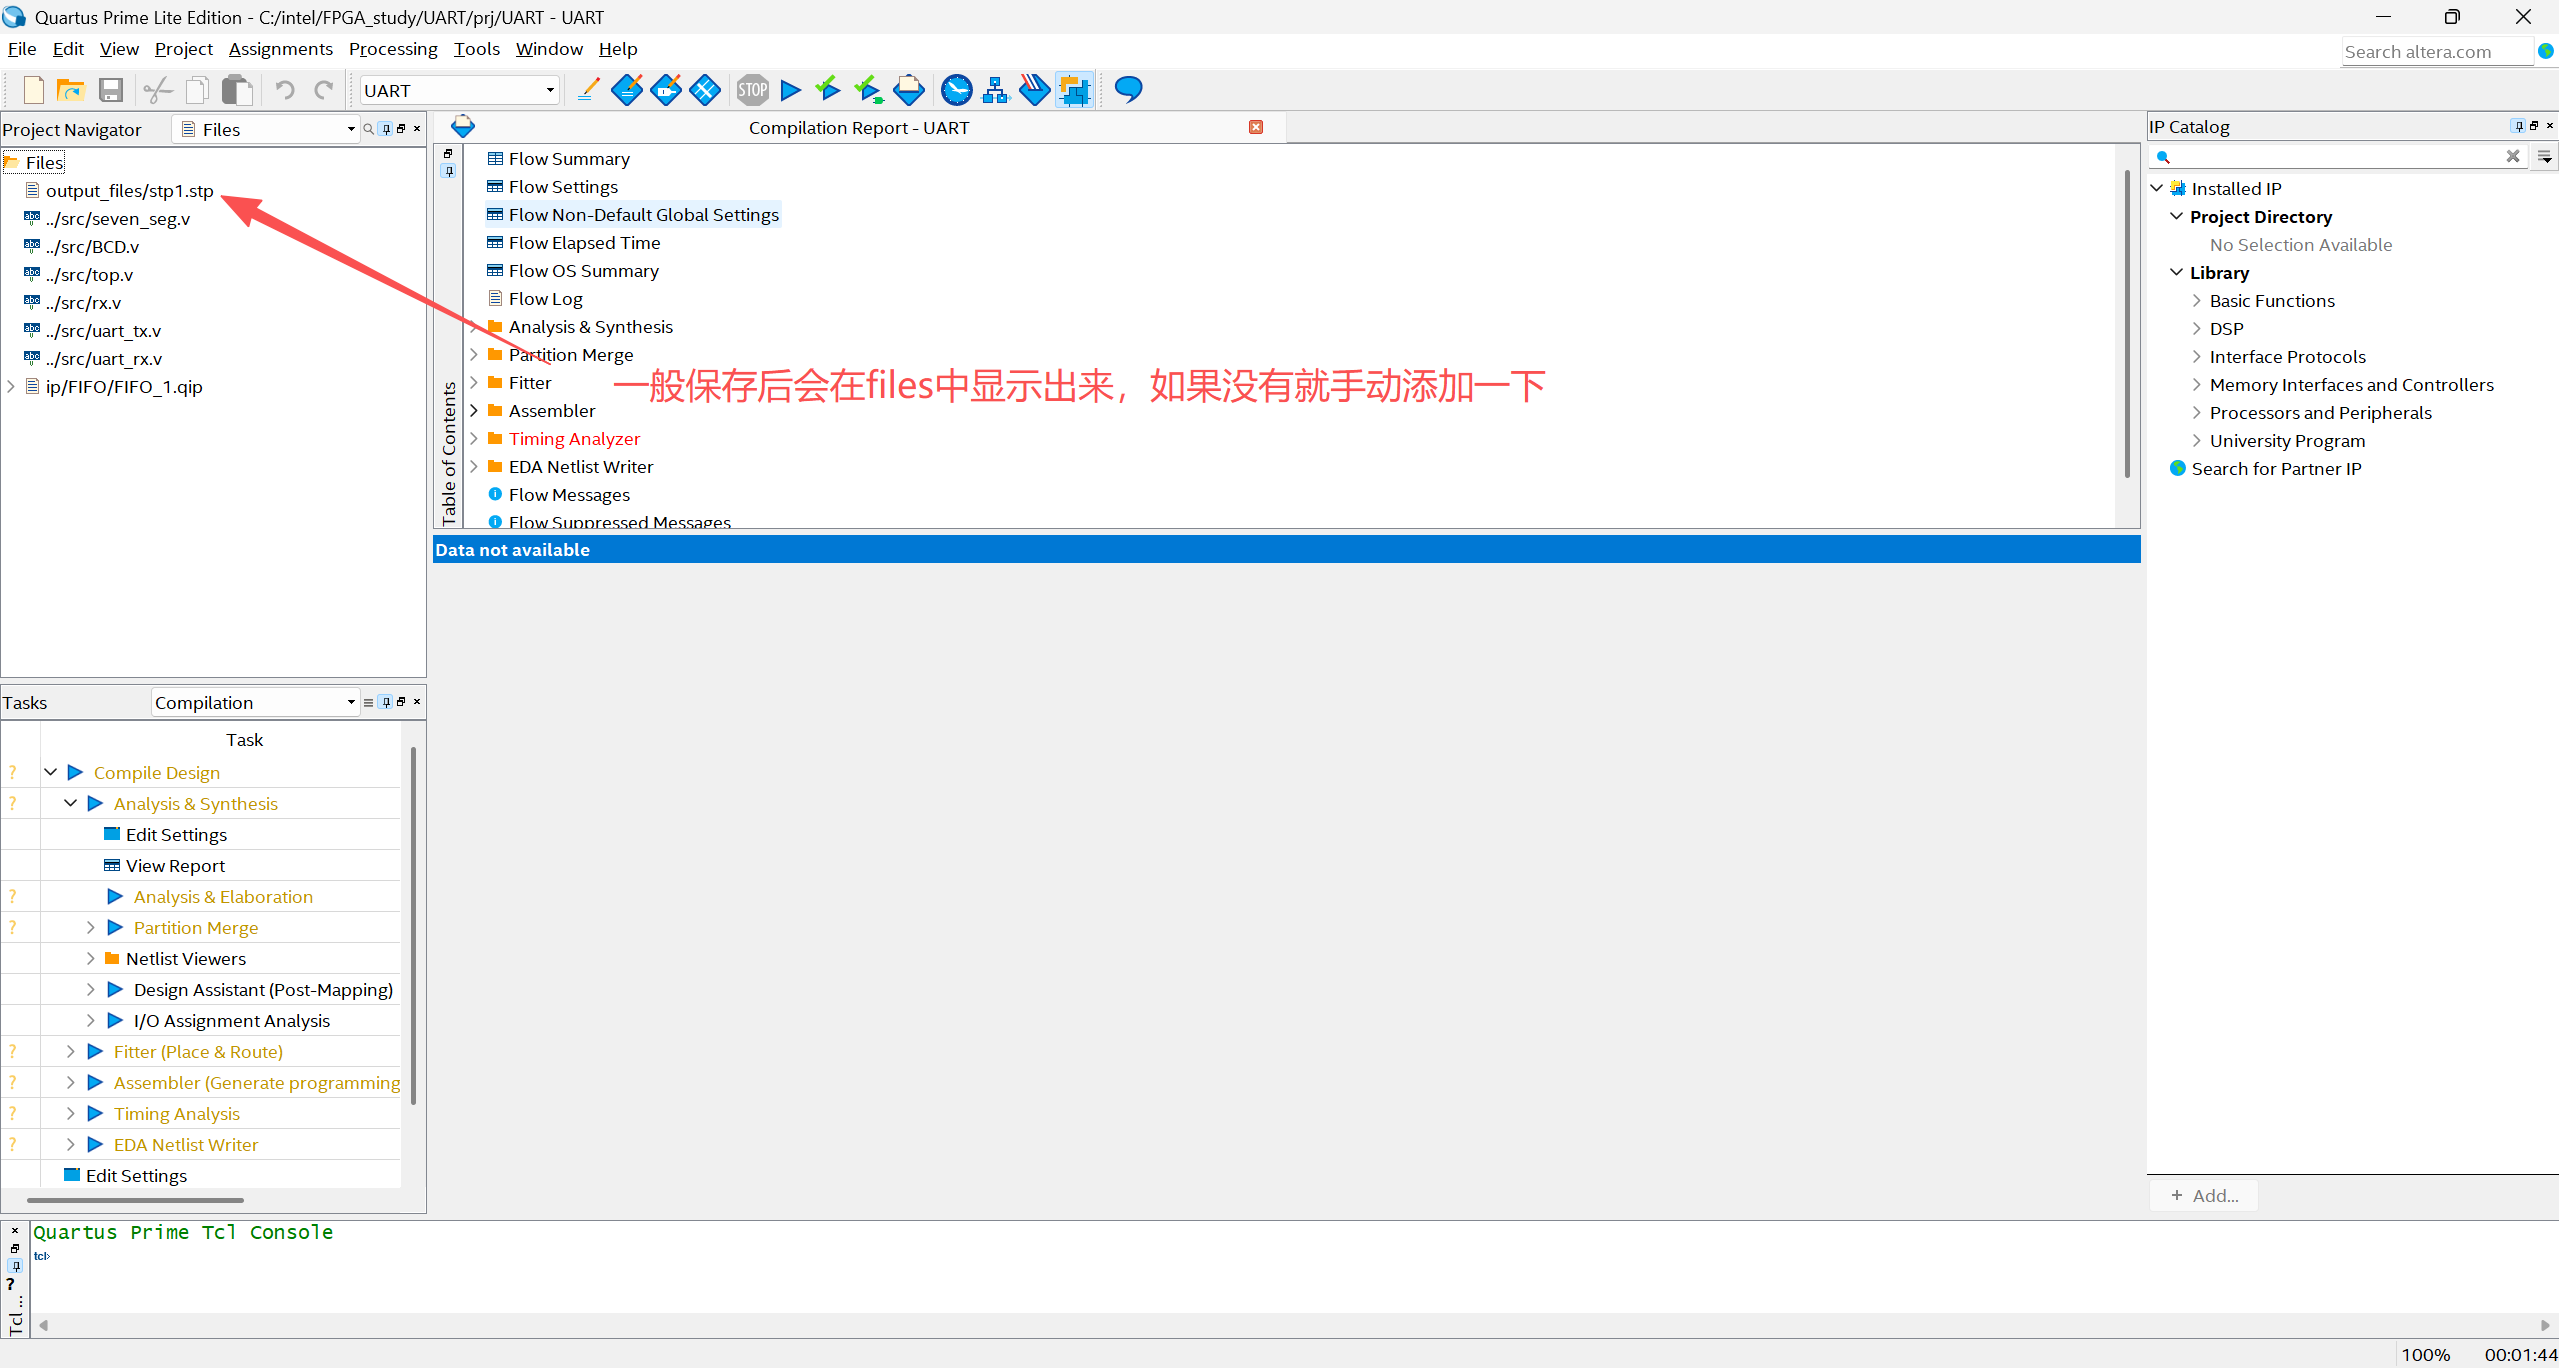The height and width of the screenshot is (1368, 2559).
Task: Expand the EDA Netlist Writer report folder
Action: point(474,466)
